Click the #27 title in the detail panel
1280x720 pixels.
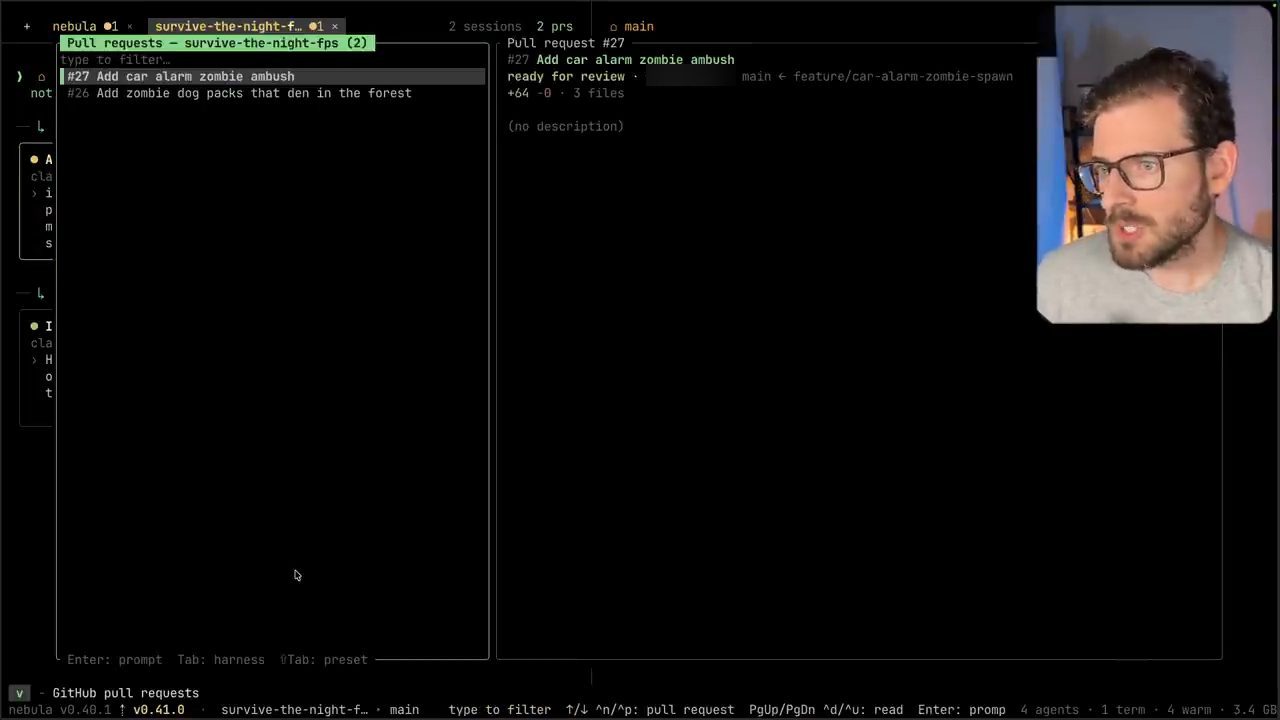[621, 60]
